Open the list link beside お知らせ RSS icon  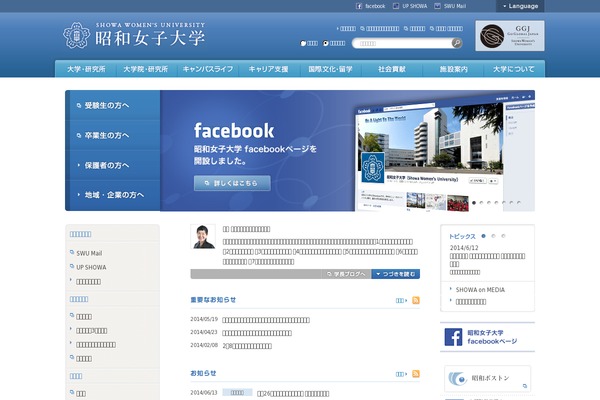(401, 374)
